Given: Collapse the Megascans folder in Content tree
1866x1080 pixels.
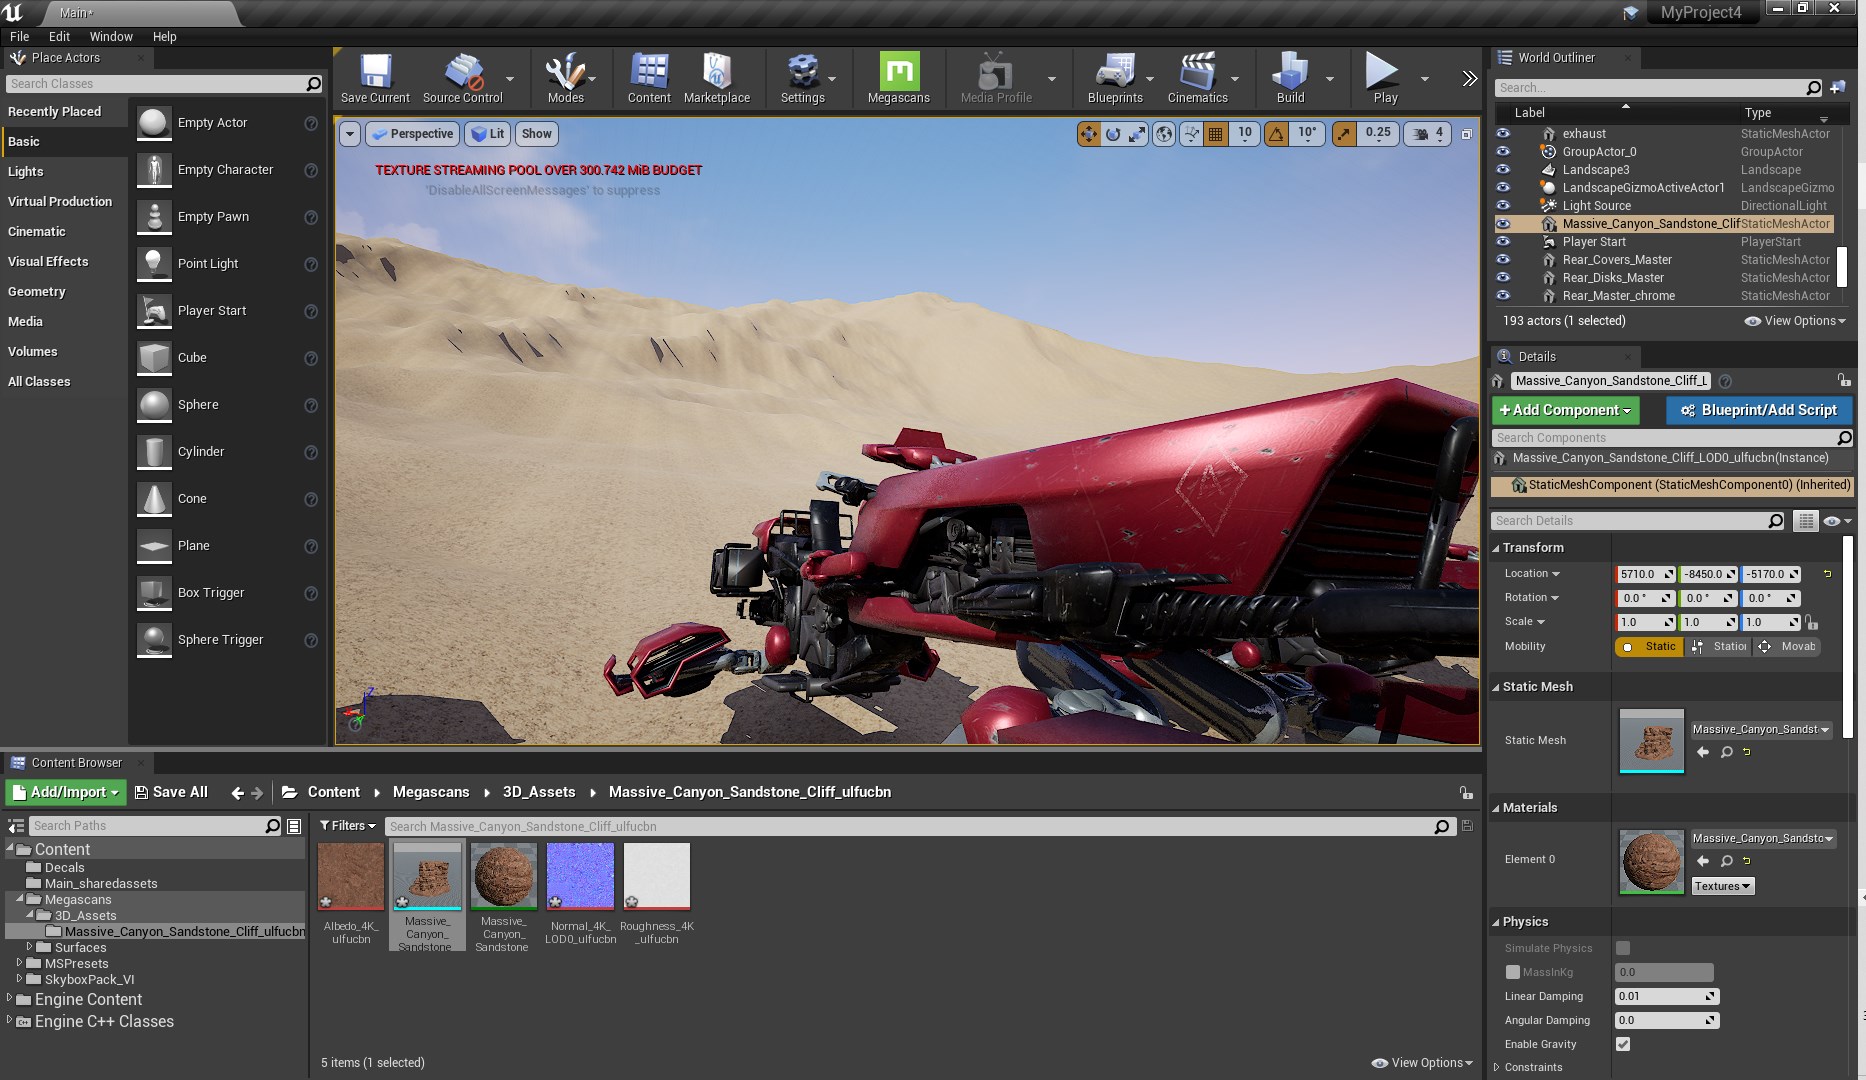Looking at the screenshot, I should click(20, 899).
